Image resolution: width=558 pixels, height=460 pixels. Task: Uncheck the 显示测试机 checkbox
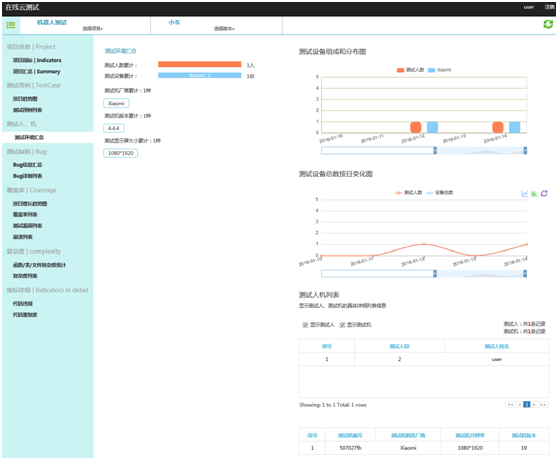tap(342, 325)
